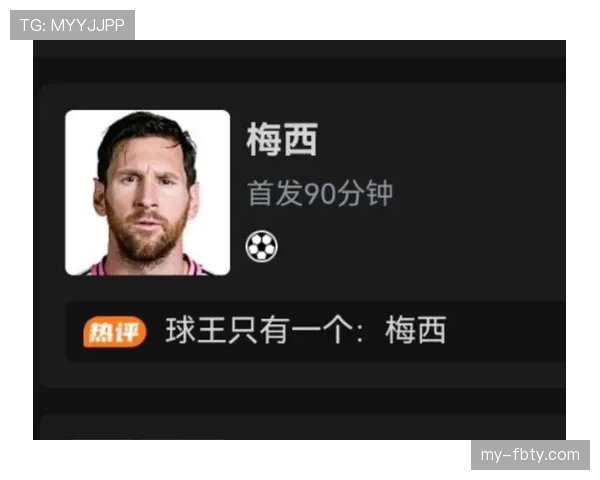This screenshot has width=600, height=480.
Task: Click the TG: MYYJJPP watermark label
Action: 72,25
